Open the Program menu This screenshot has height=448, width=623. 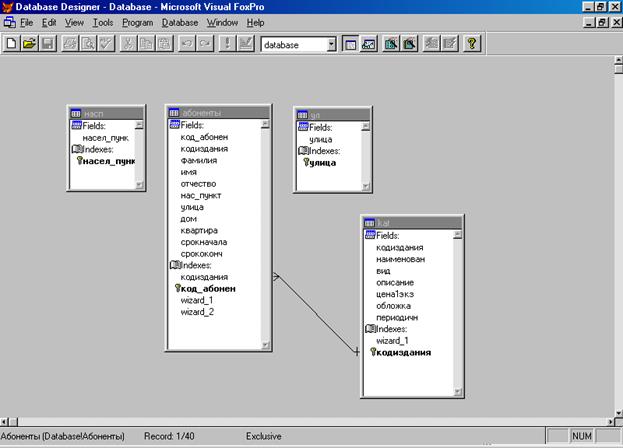137,22
